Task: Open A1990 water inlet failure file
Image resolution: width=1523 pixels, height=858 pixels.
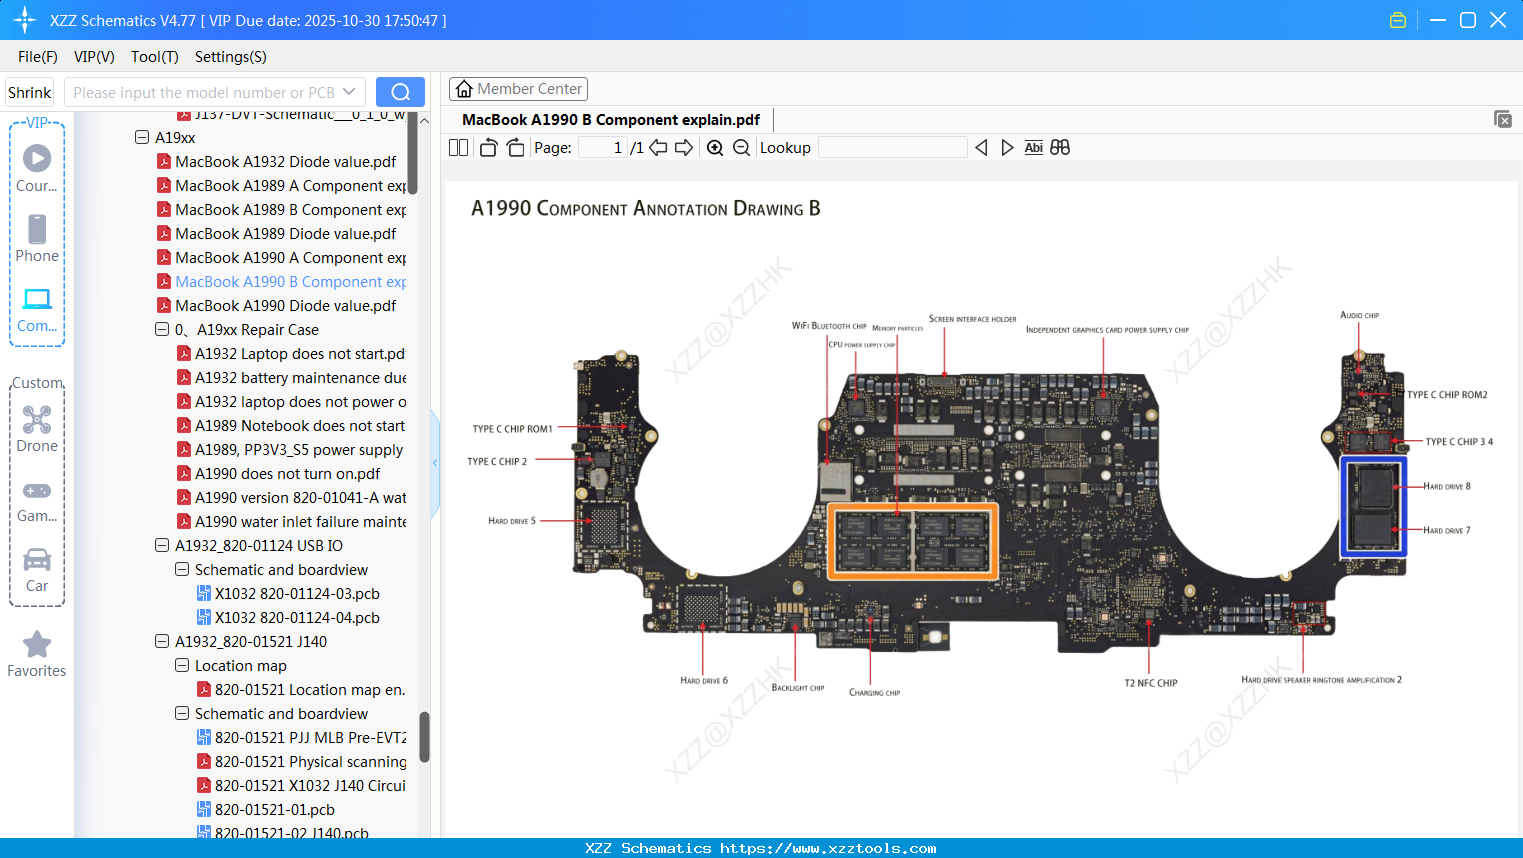Action: [x=300, y=521]
